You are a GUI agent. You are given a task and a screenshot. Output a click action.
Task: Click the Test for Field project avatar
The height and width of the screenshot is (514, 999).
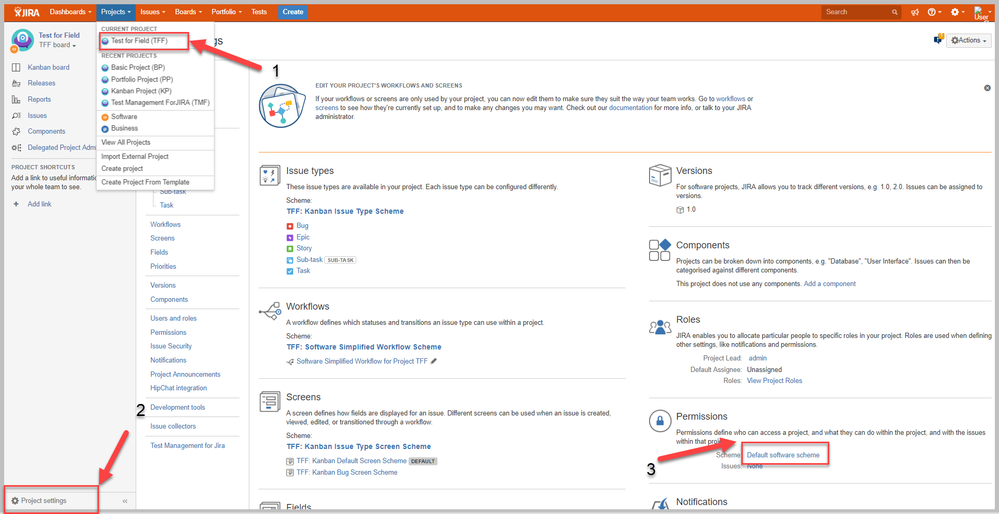[22, 40]
